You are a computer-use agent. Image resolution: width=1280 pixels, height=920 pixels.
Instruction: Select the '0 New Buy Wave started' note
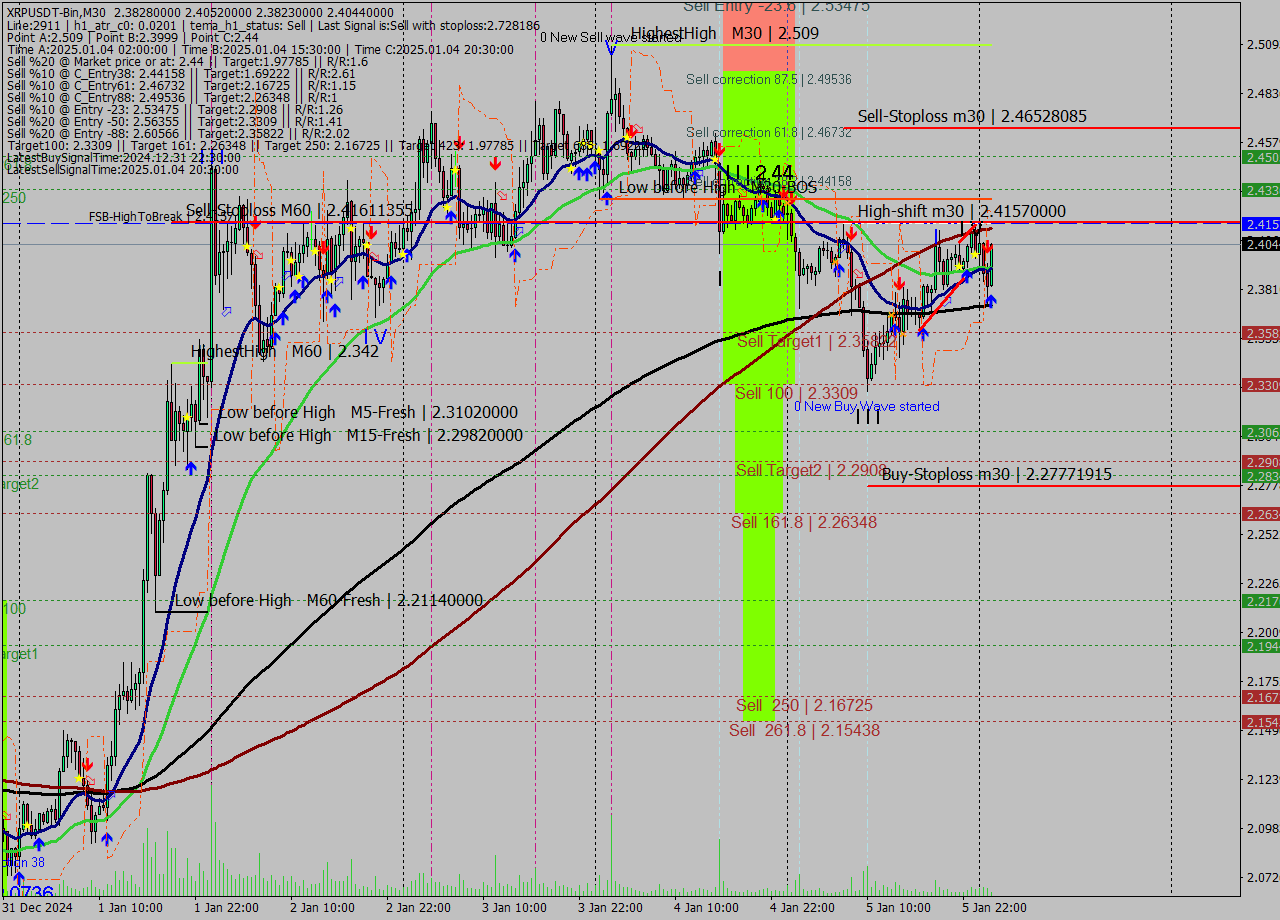[867, 407]
